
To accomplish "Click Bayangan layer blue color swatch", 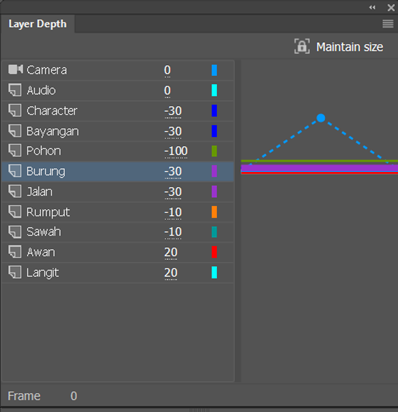I will [214, 131].
